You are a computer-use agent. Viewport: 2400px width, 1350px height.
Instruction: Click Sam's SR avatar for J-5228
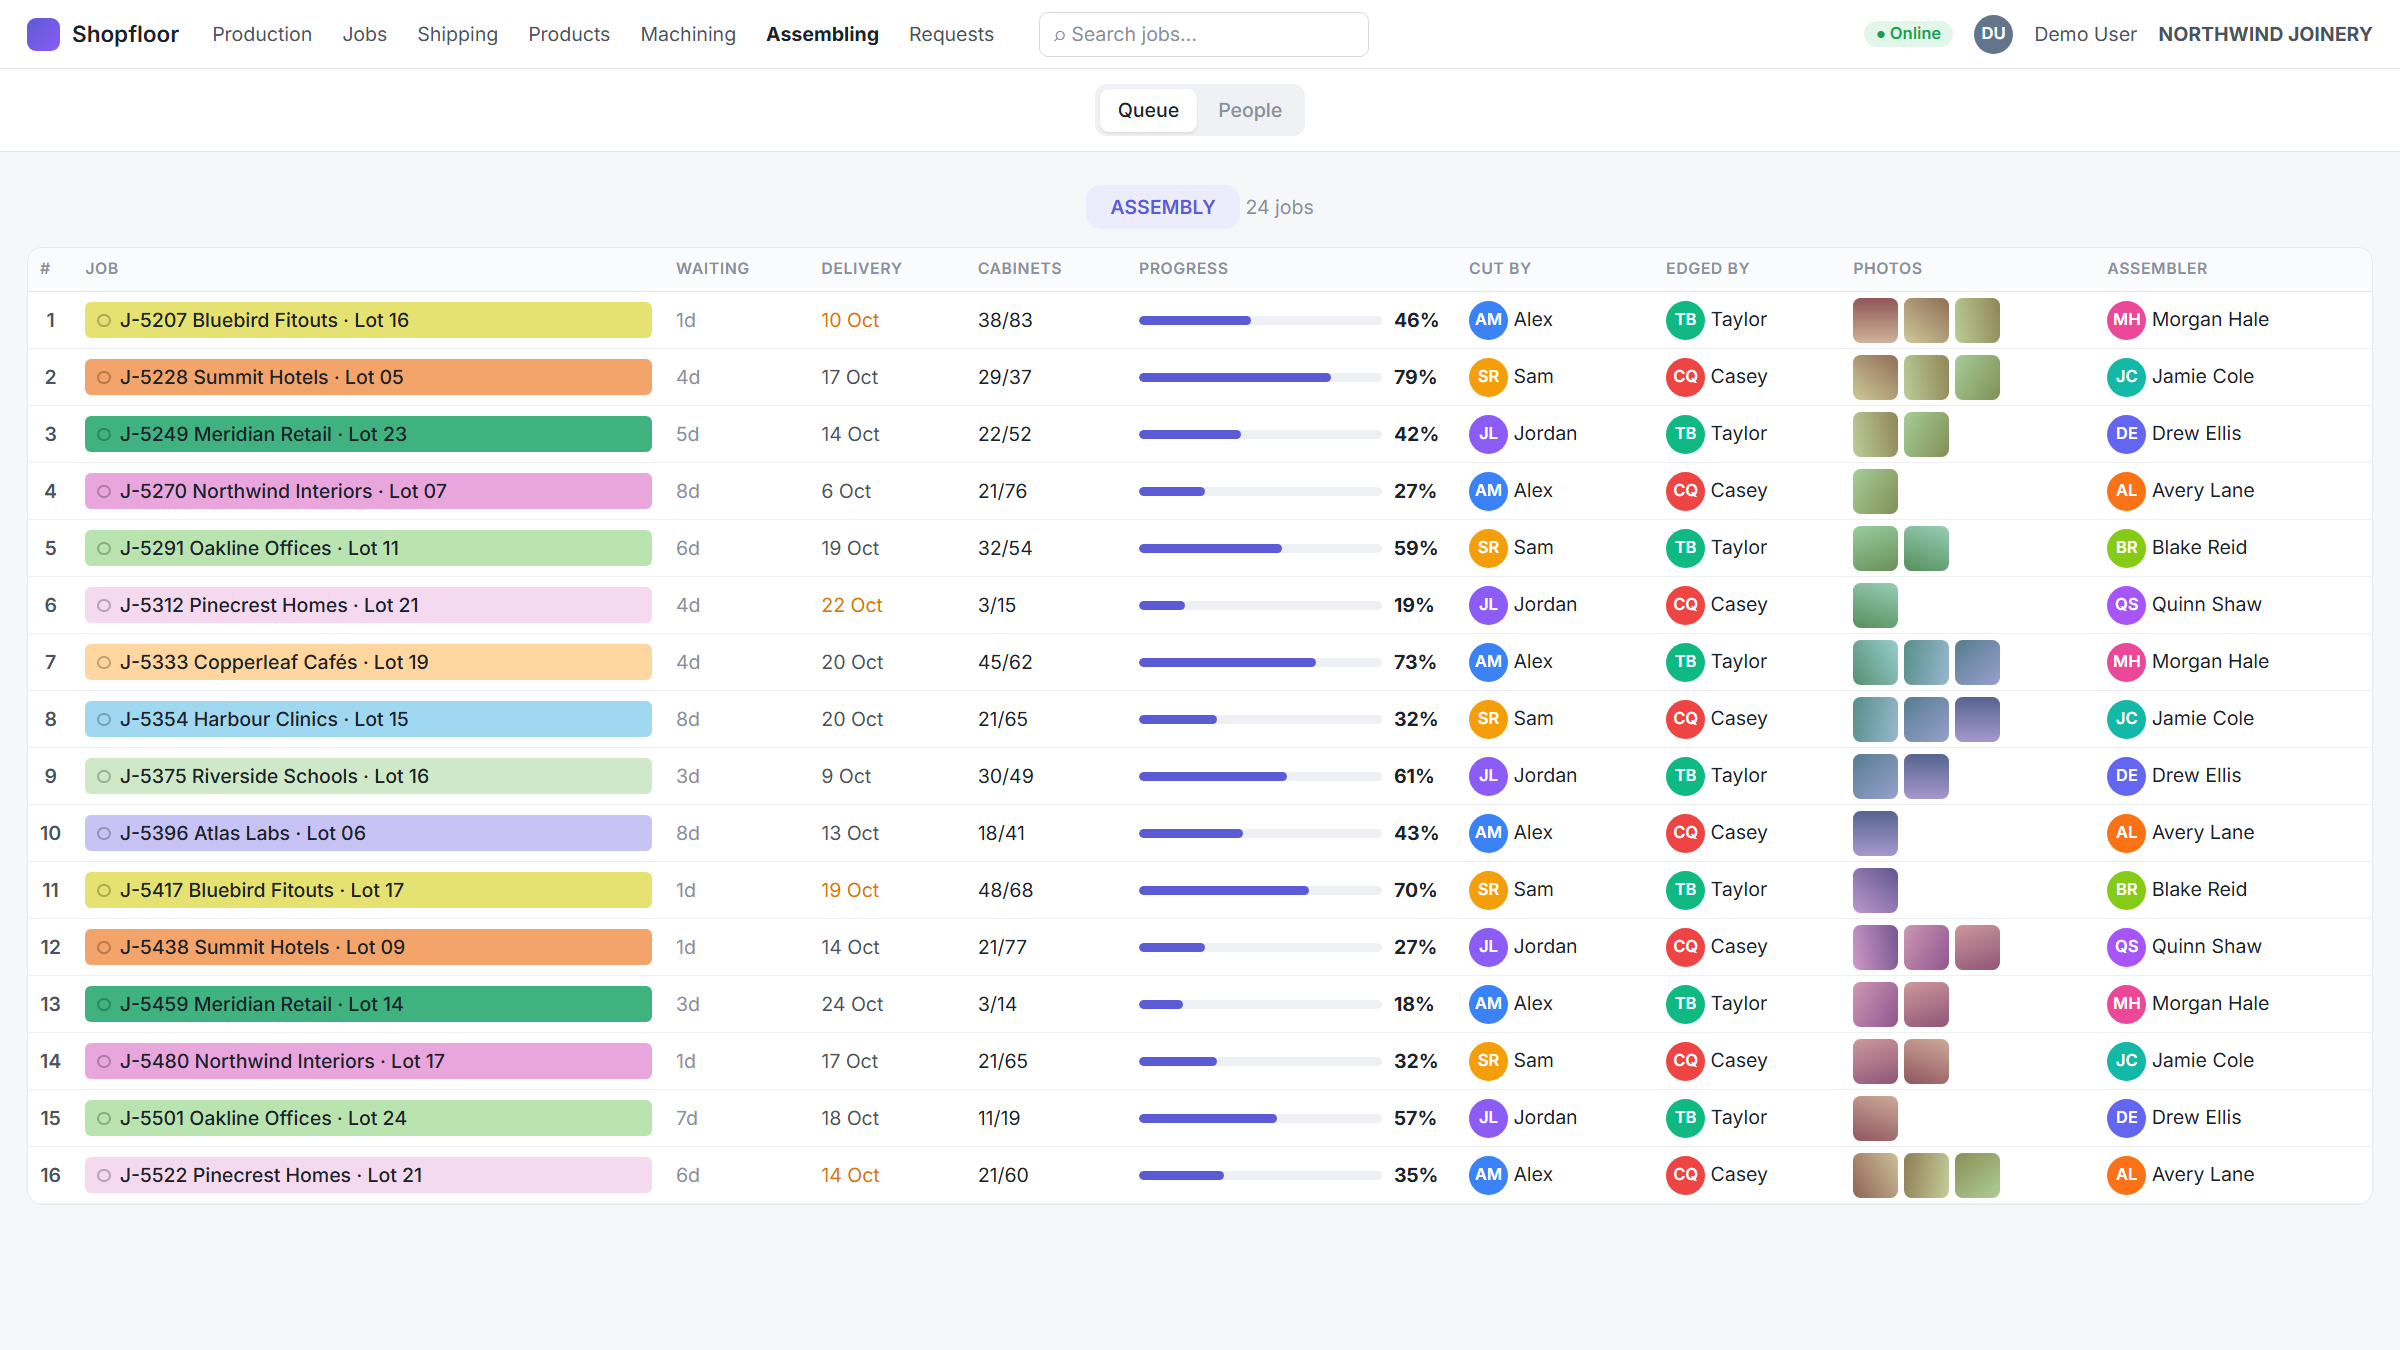click(1488, 377)
